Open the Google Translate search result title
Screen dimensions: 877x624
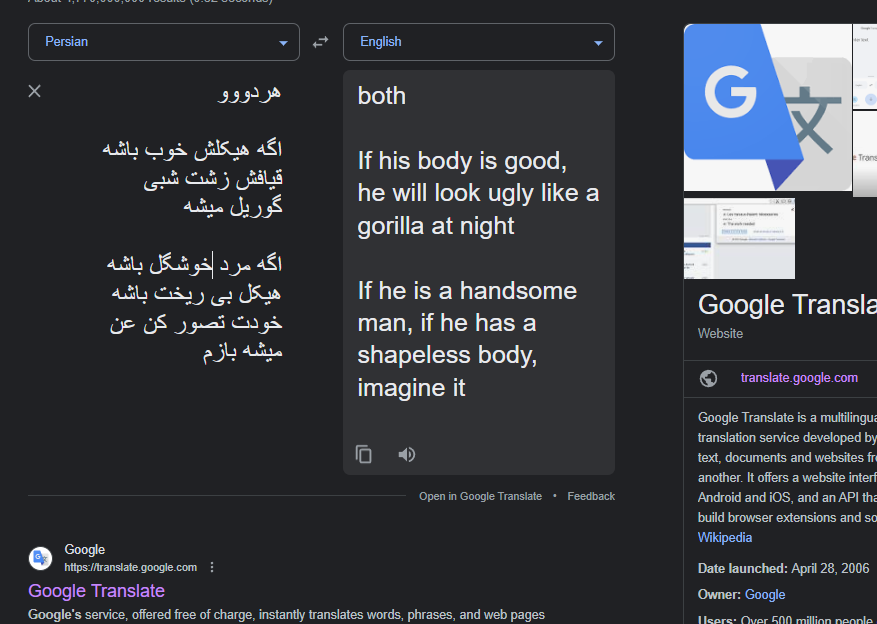96,590
